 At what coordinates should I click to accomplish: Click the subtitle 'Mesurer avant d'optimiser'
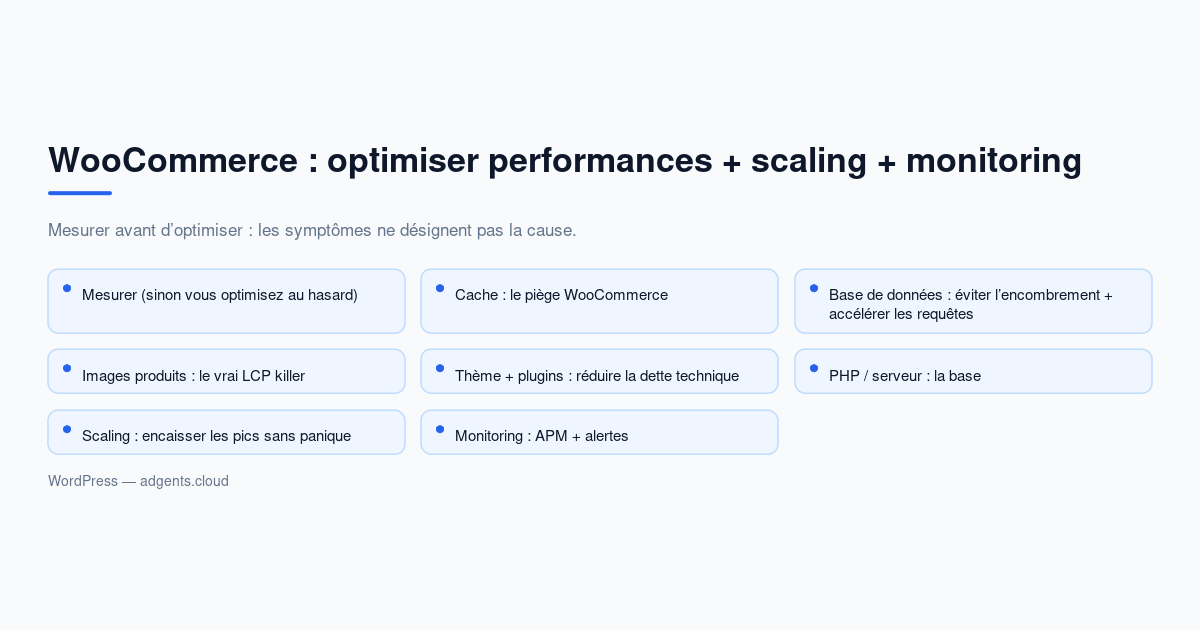coord(312,230)
